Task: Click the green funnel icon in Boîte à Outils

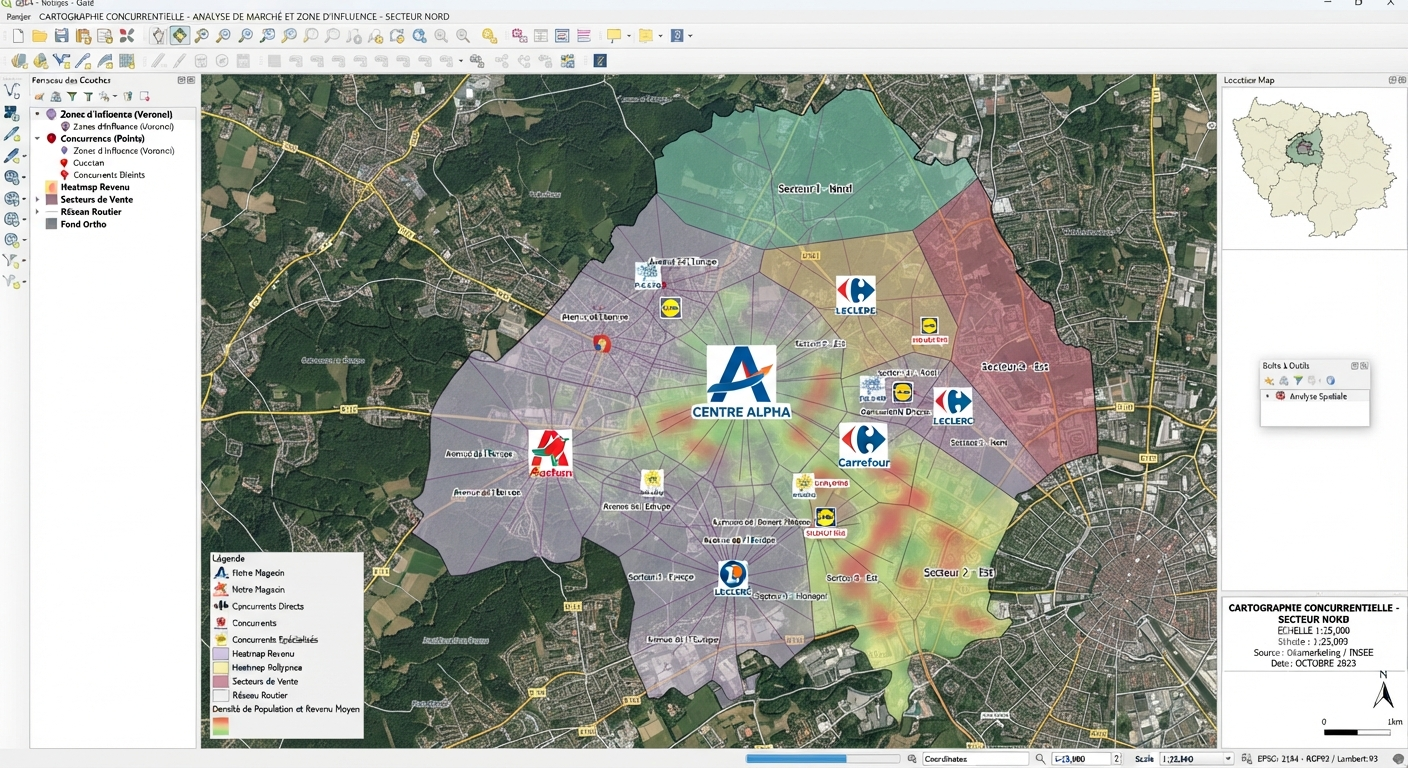Action: coord(1298,380)
